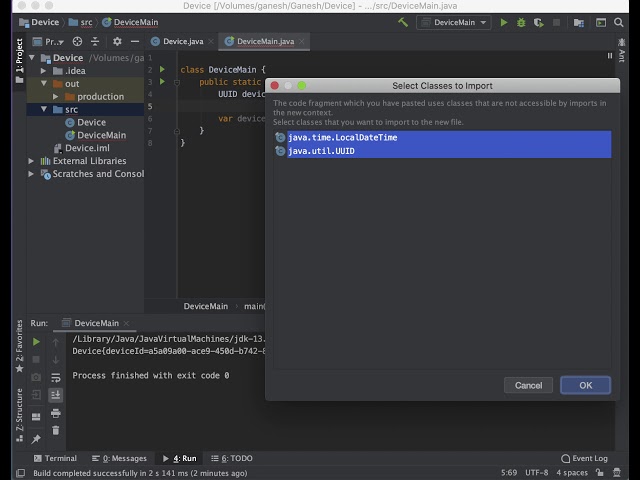Open the Event Log

point(584,458)
